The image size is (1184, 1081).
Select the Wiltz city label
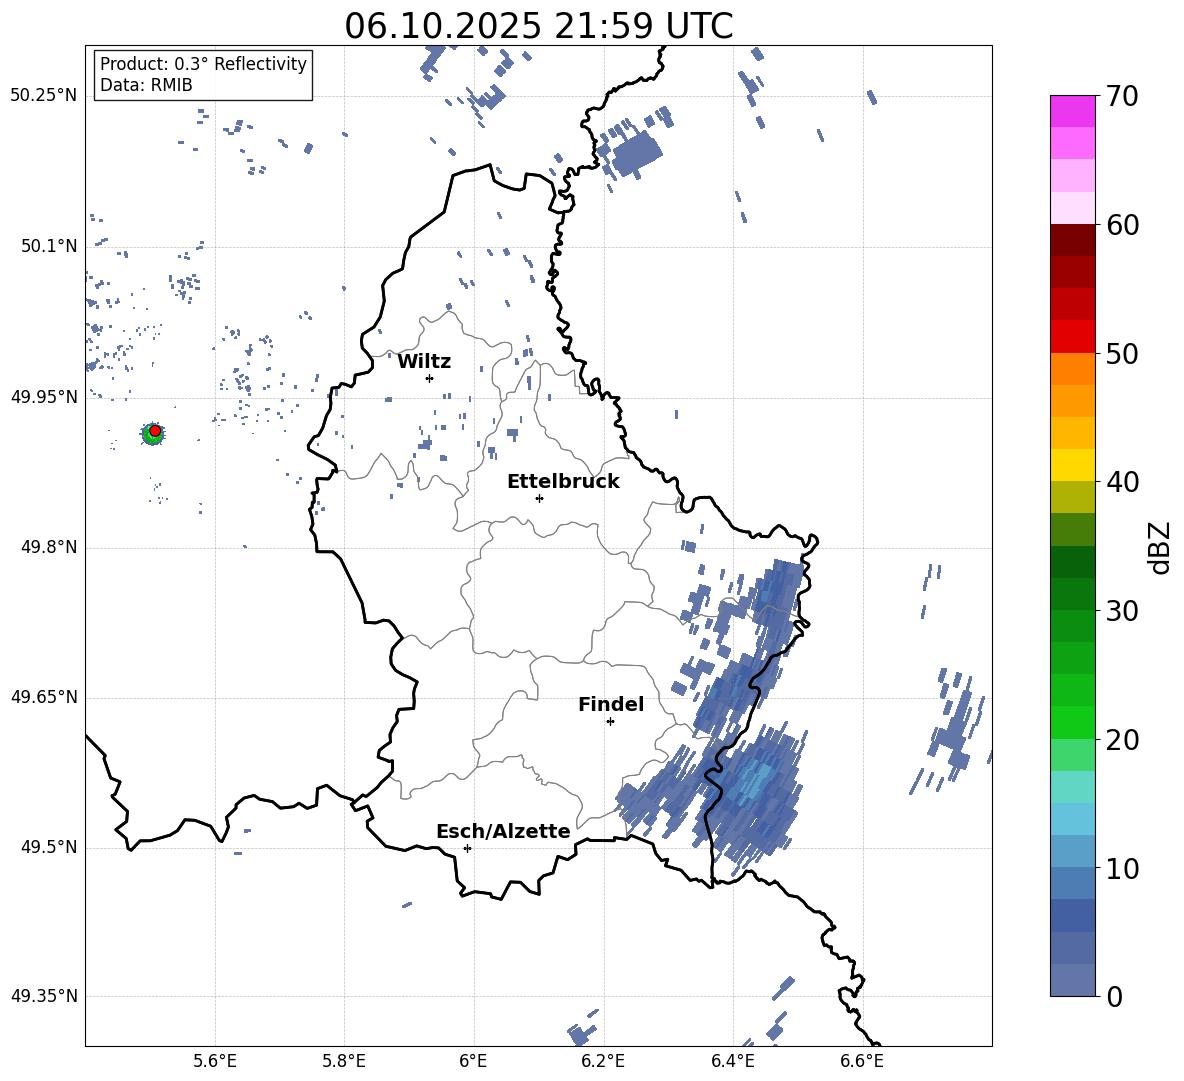(424, 362)
